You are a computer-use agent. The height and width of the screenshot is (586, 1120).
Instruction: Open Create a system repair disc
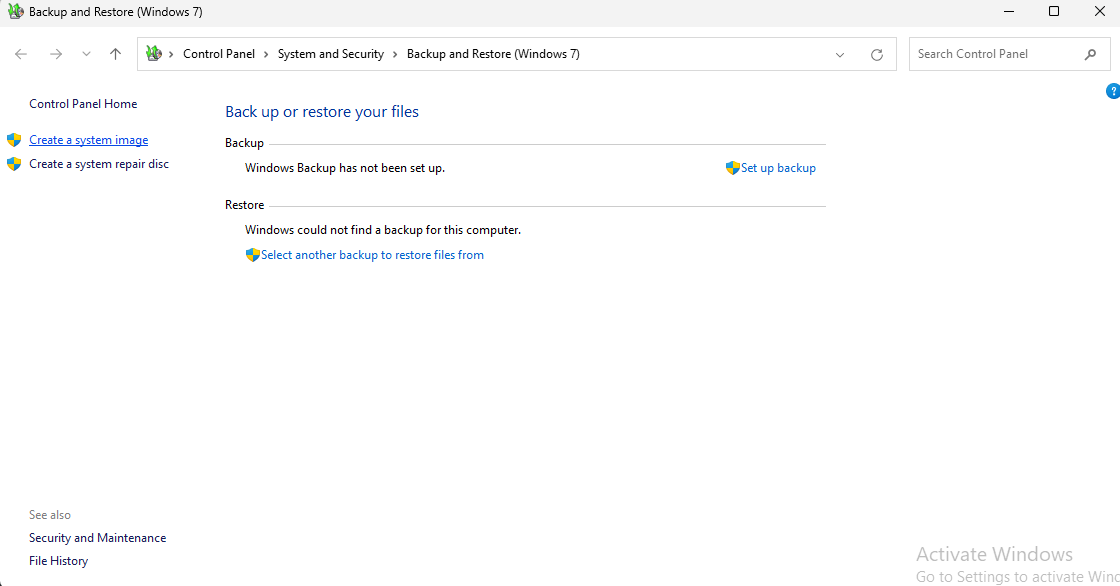point(99,164)
